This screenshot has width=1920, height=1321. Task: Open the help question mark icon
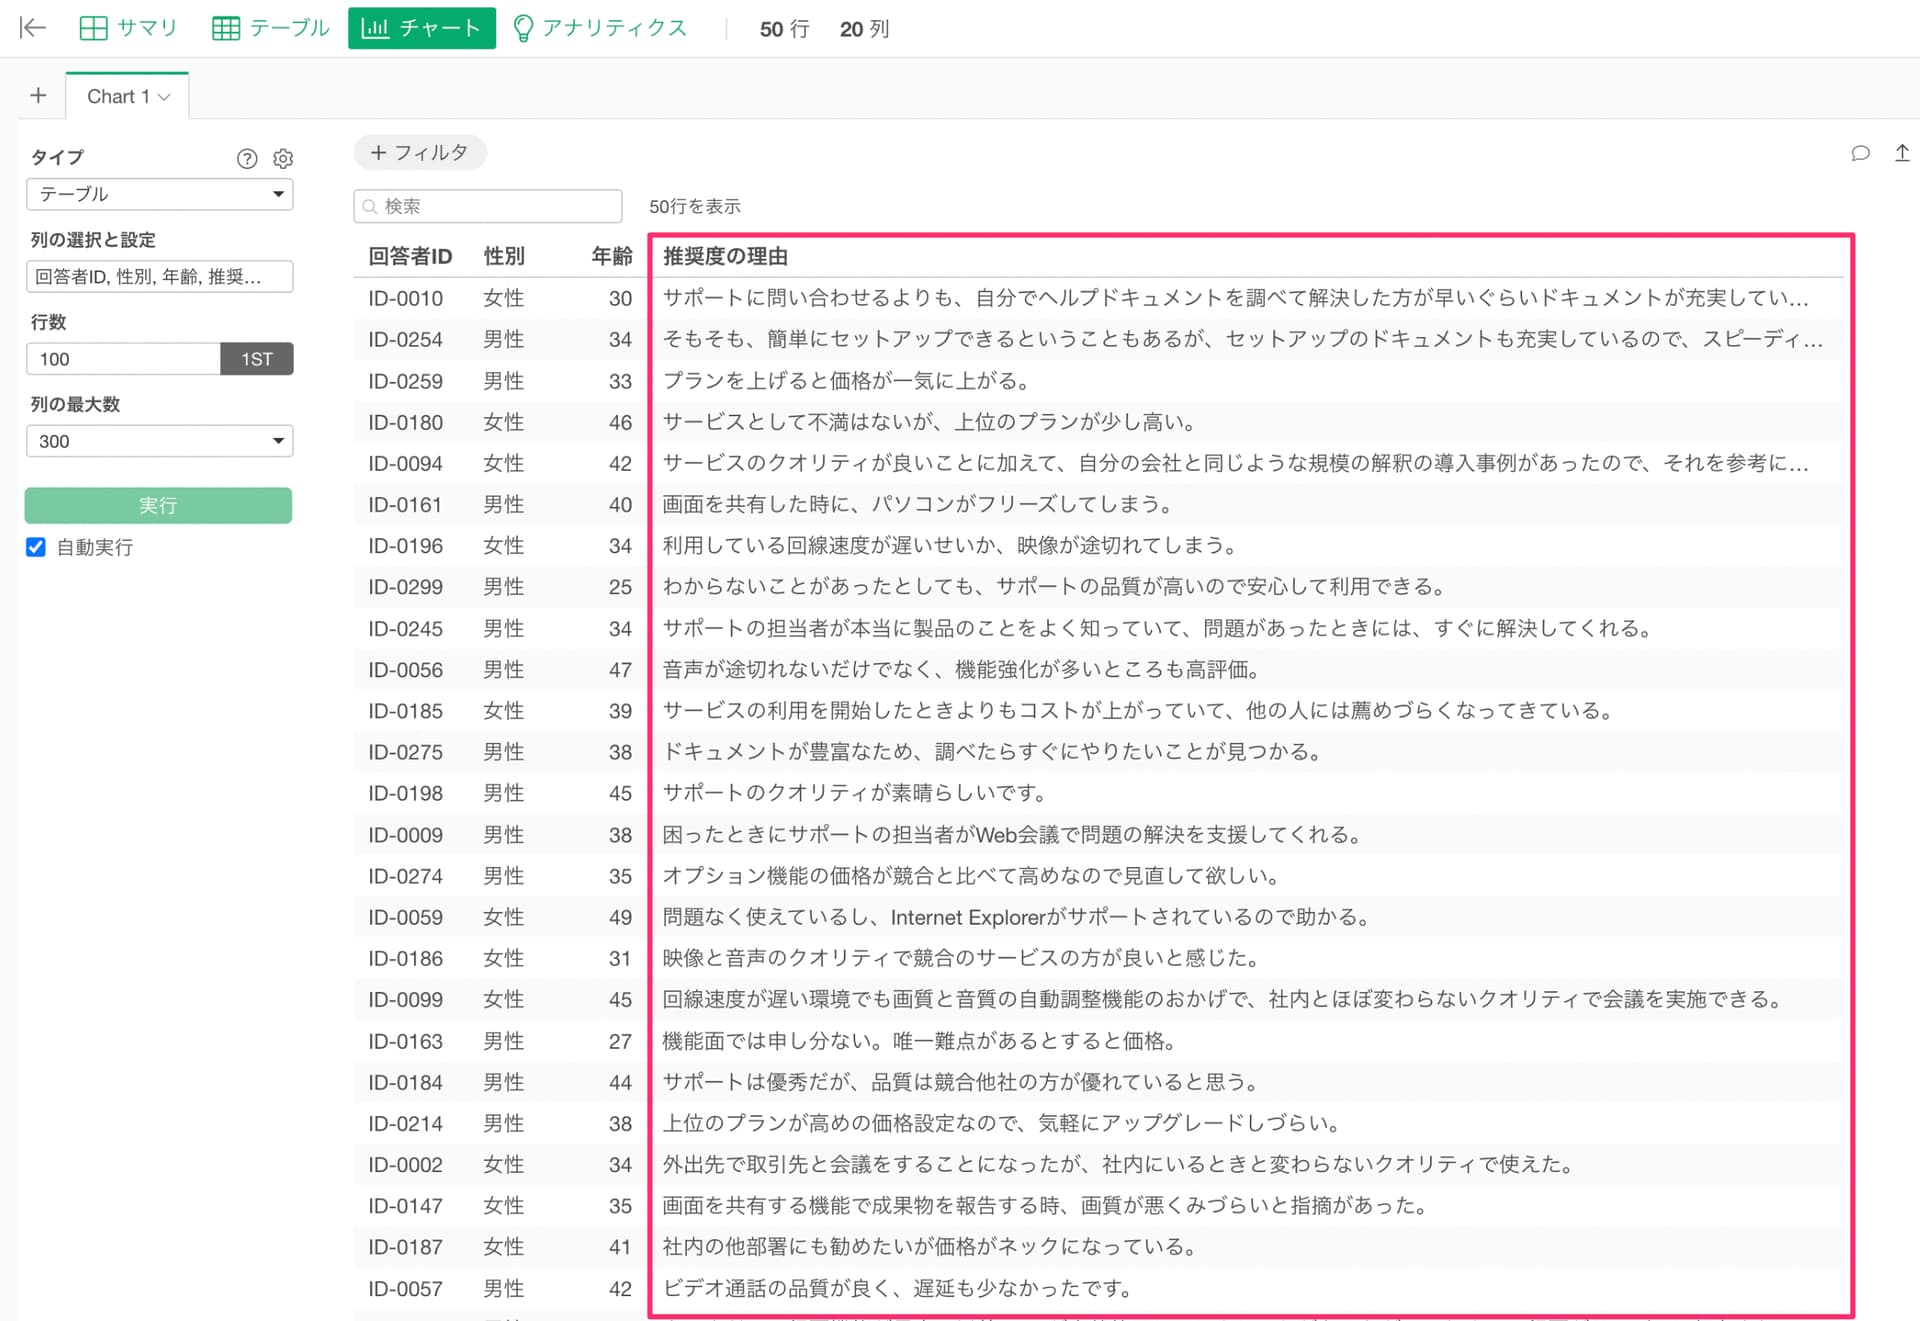point(247,158)
